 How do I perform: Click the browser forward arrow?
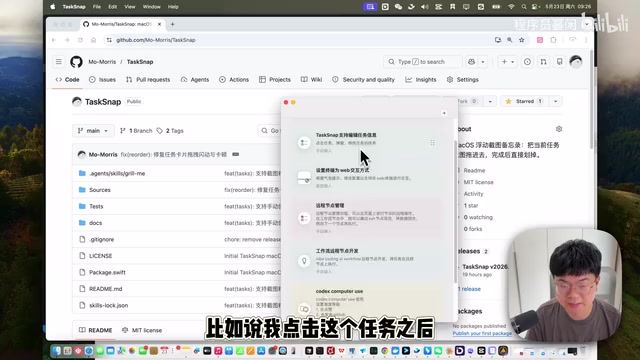[x=67, y=40]
